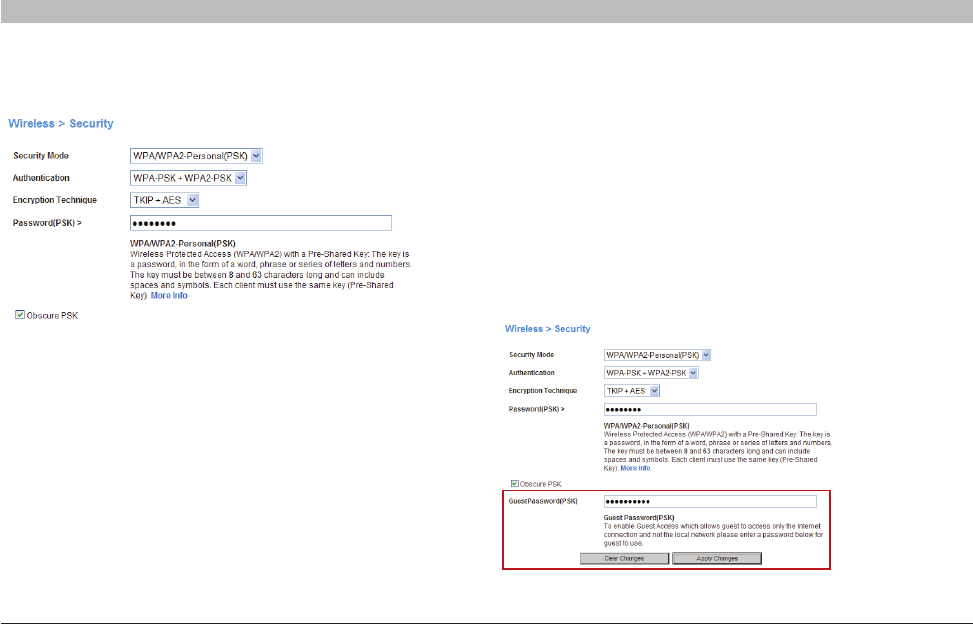Expand Authentication dropdown in guest password panel
This screenshot has width=973, height=624.
pos(651,373)
